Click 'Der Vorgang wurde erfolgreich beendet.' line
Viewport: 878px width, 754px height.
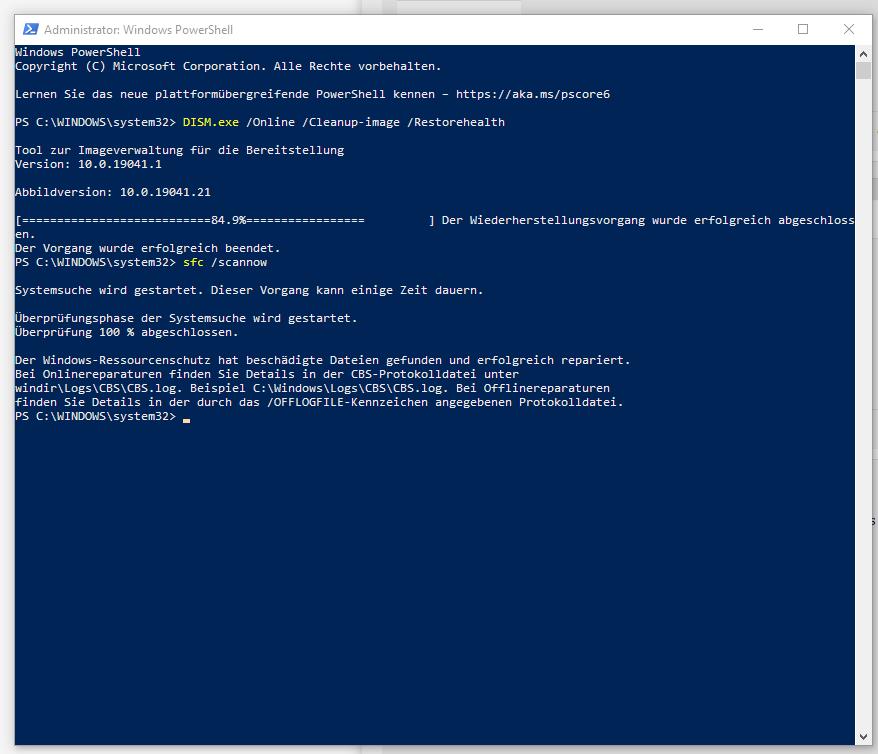(x=148, y=248)
